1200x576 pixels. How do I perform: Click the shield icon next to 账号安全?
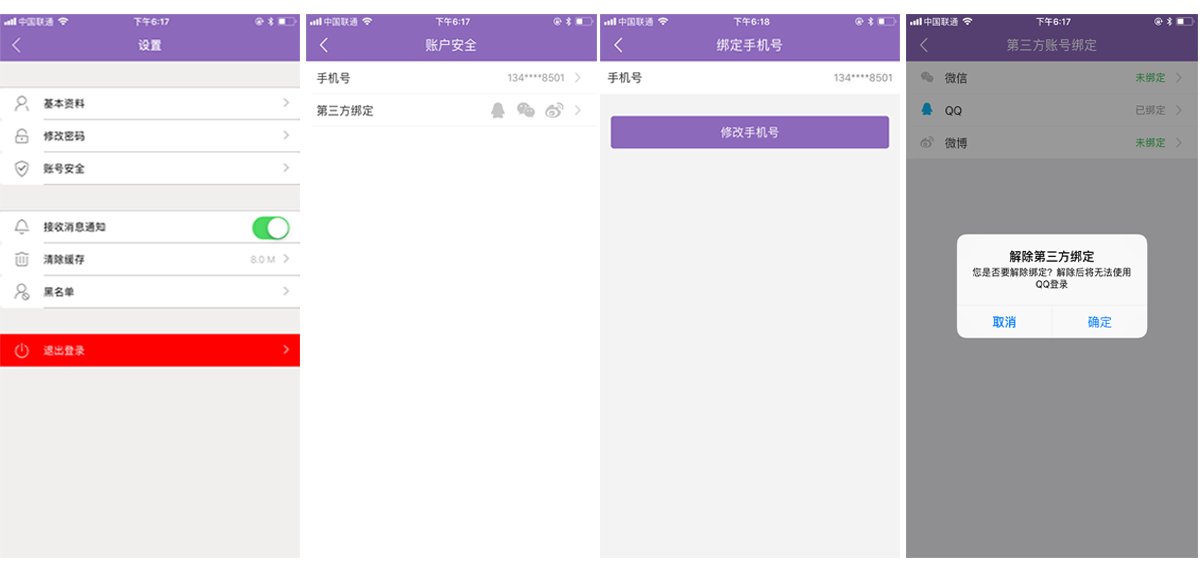(x=22, y=168)
